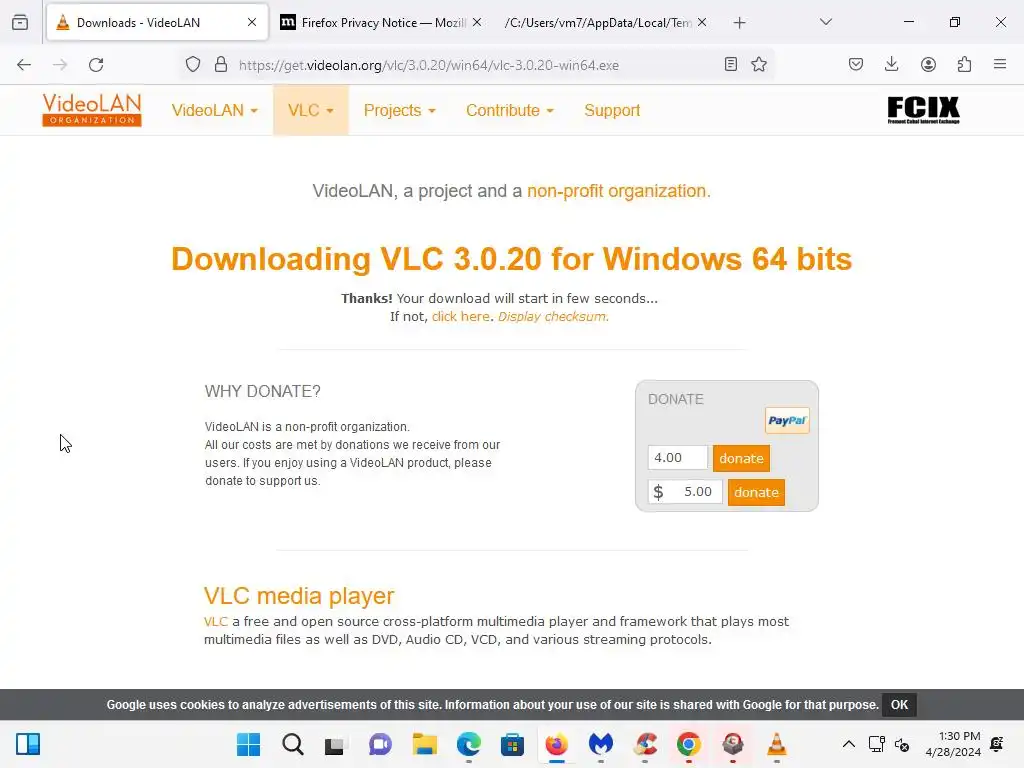Click the VideoLAN organization logo
Image resolution: width=1024 pixels, height=768 pixels.
point(92,110)
